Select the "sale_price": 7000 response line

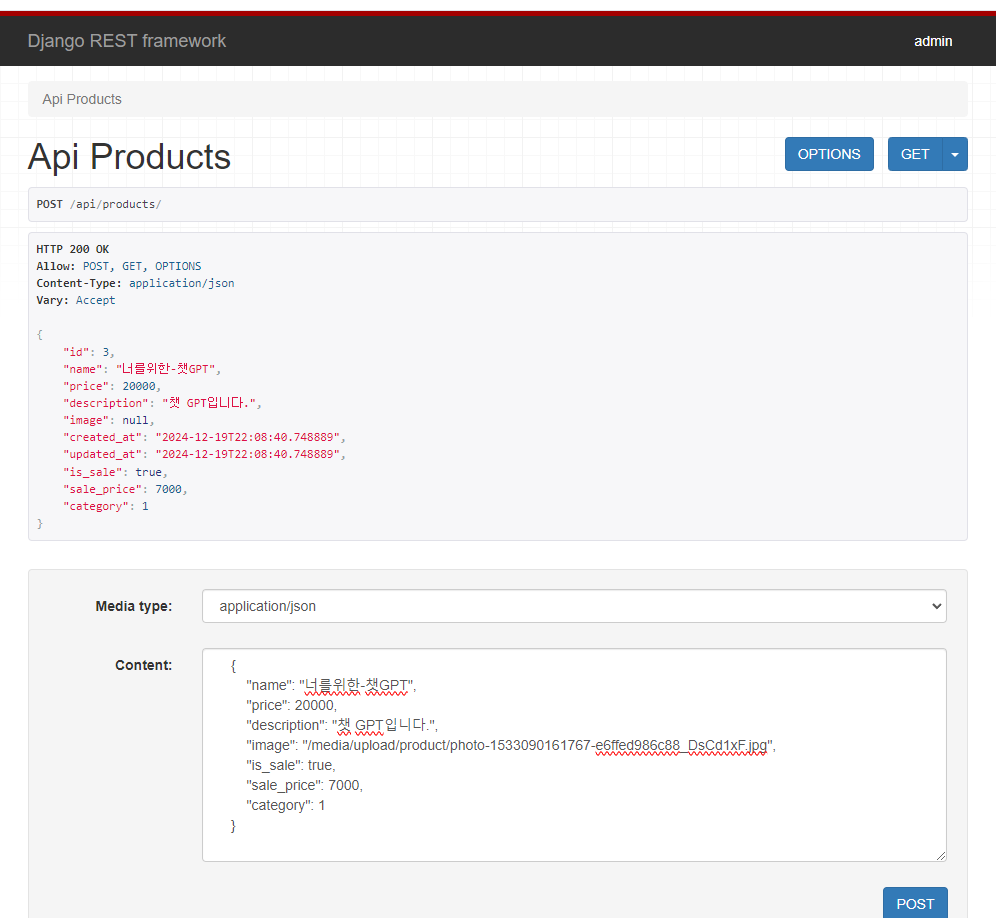[125, 489]
